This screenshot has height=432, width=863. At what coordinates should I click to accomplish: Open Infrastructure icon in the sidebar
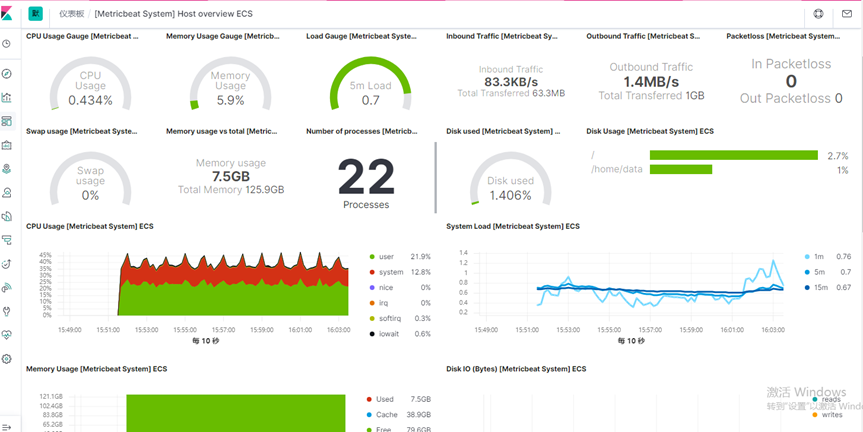(7, 216)
